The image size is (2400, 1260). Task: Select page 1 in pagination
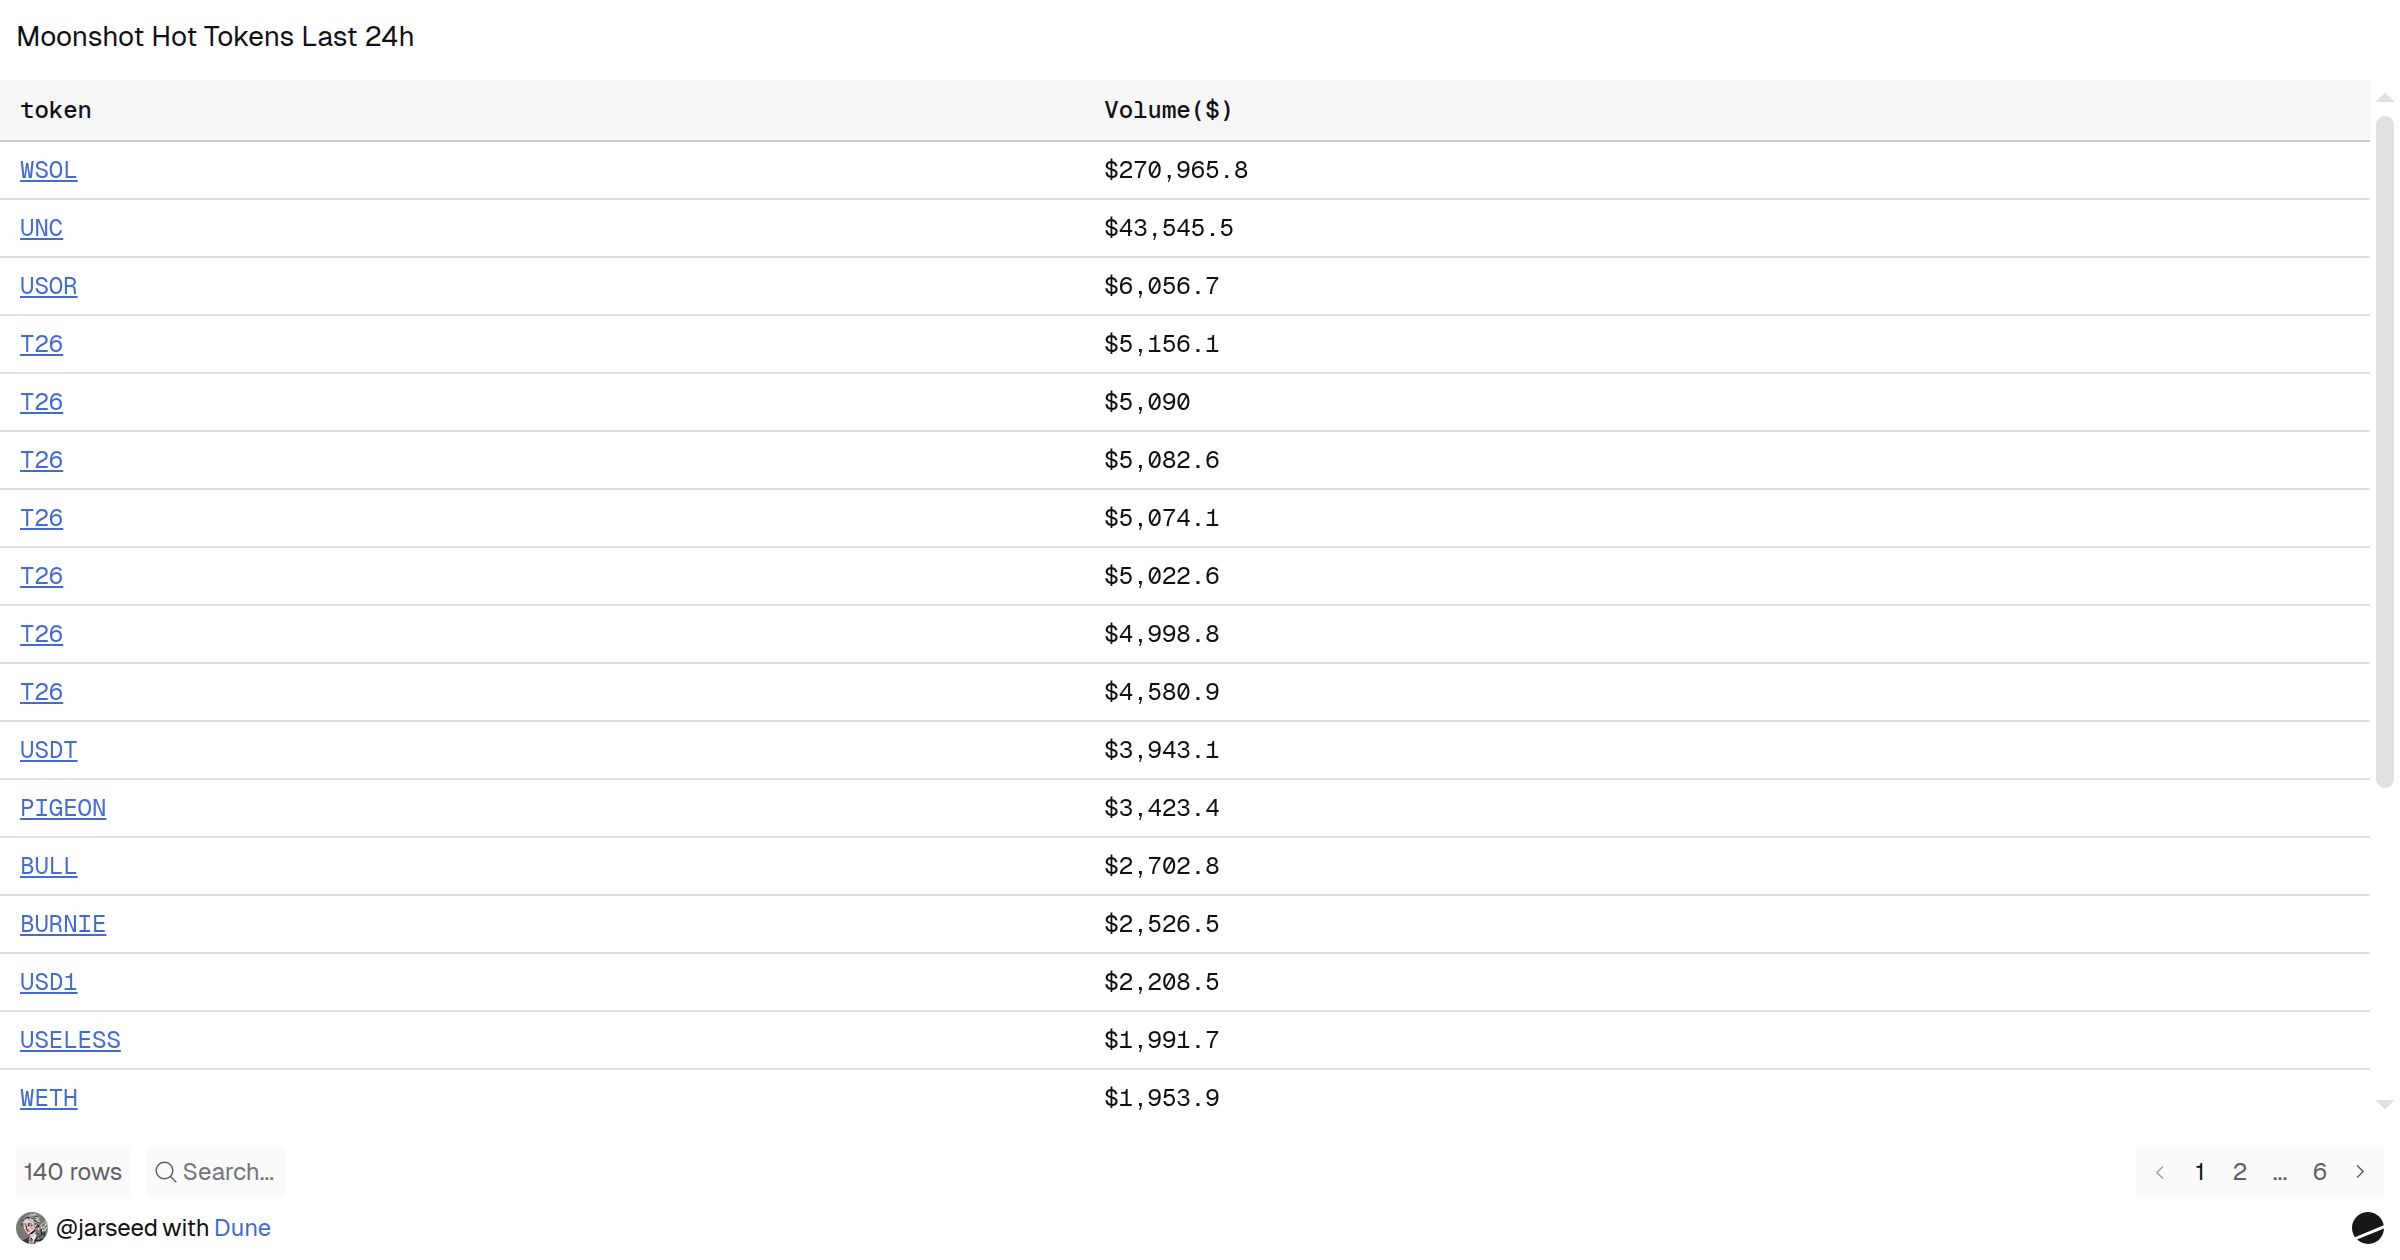click(2200, 1172)
